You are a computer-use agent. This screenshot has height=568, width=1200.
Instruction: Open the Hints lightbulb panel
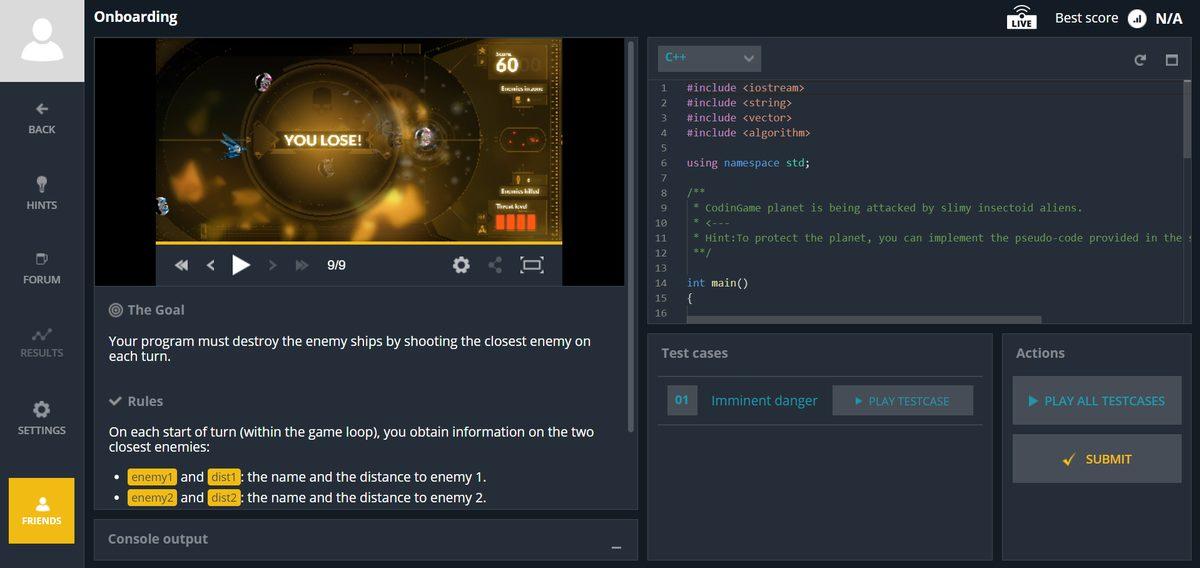(42, 192)
